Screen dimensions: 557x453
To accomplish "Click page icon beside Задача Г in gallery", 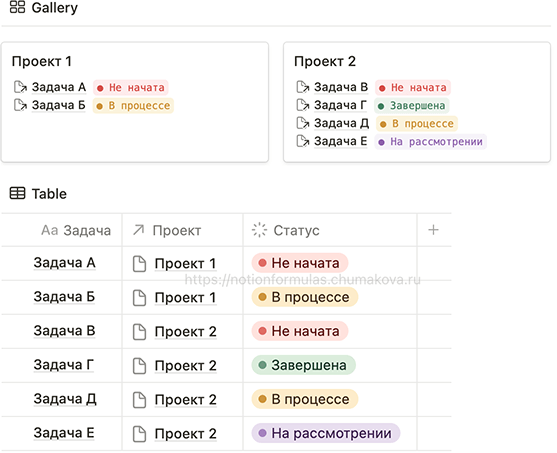I will tap(303, 105).
